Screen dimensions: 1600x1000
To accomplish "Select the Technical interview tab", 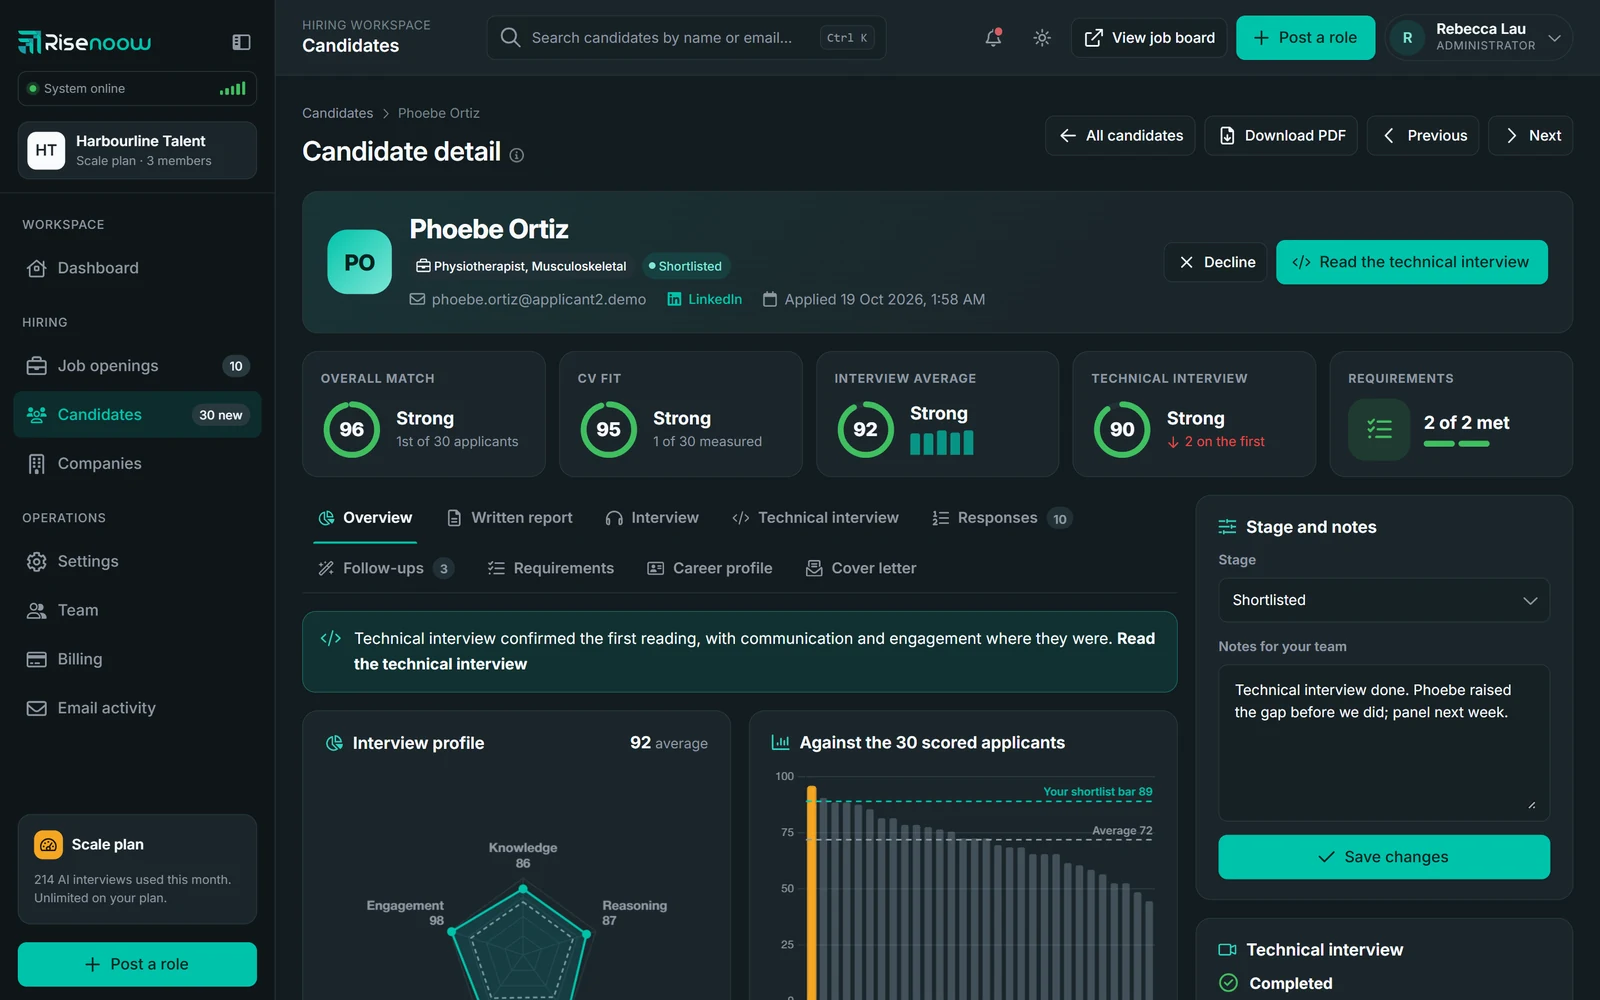I will click(x=816, y=518).
